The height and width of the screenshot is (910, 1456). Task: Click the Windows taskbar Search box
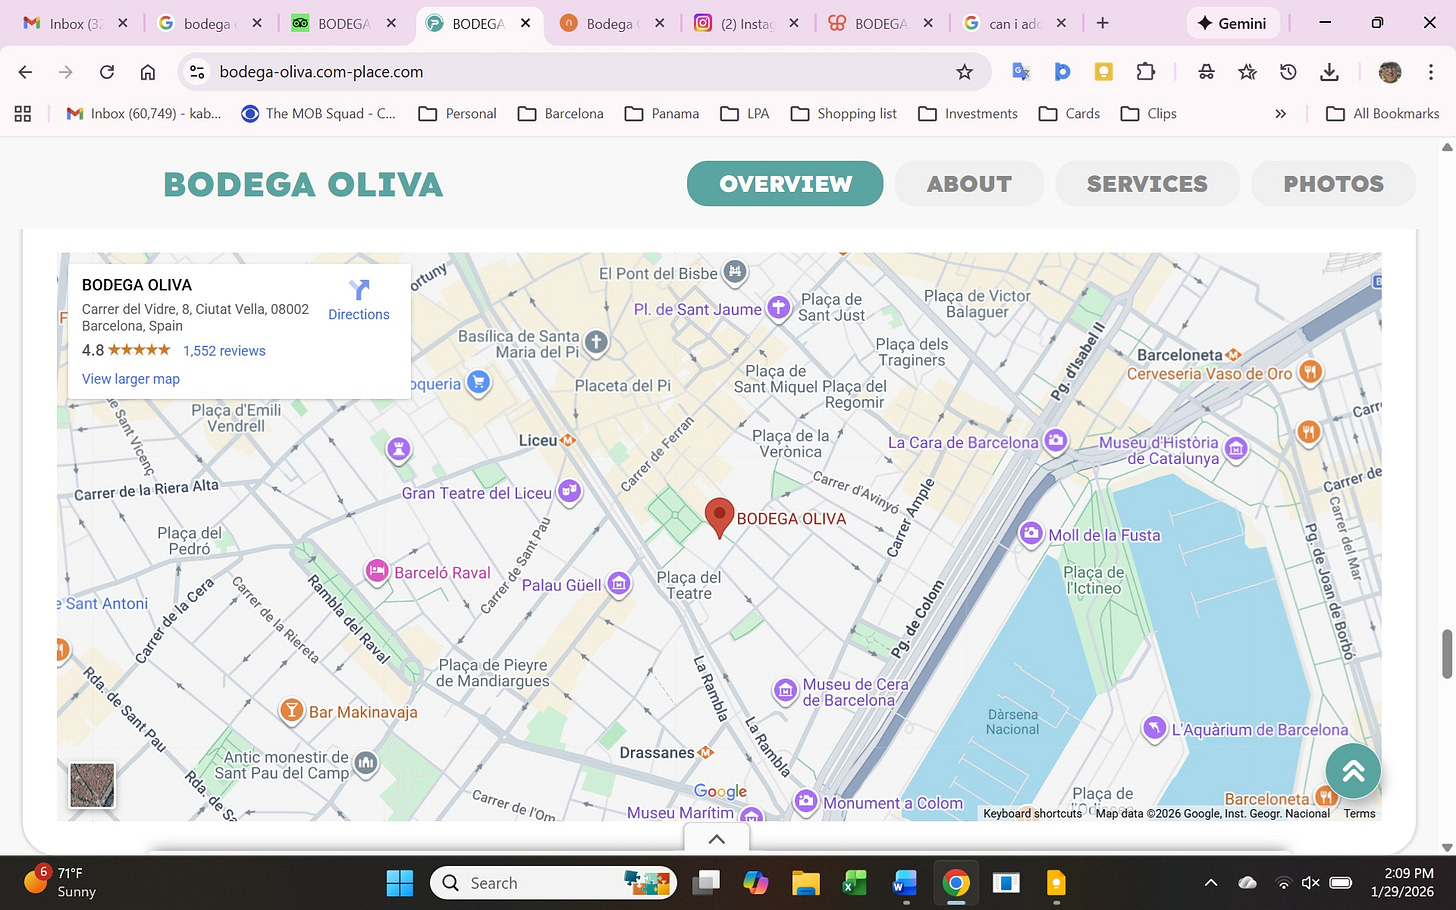tap(553, 883)
